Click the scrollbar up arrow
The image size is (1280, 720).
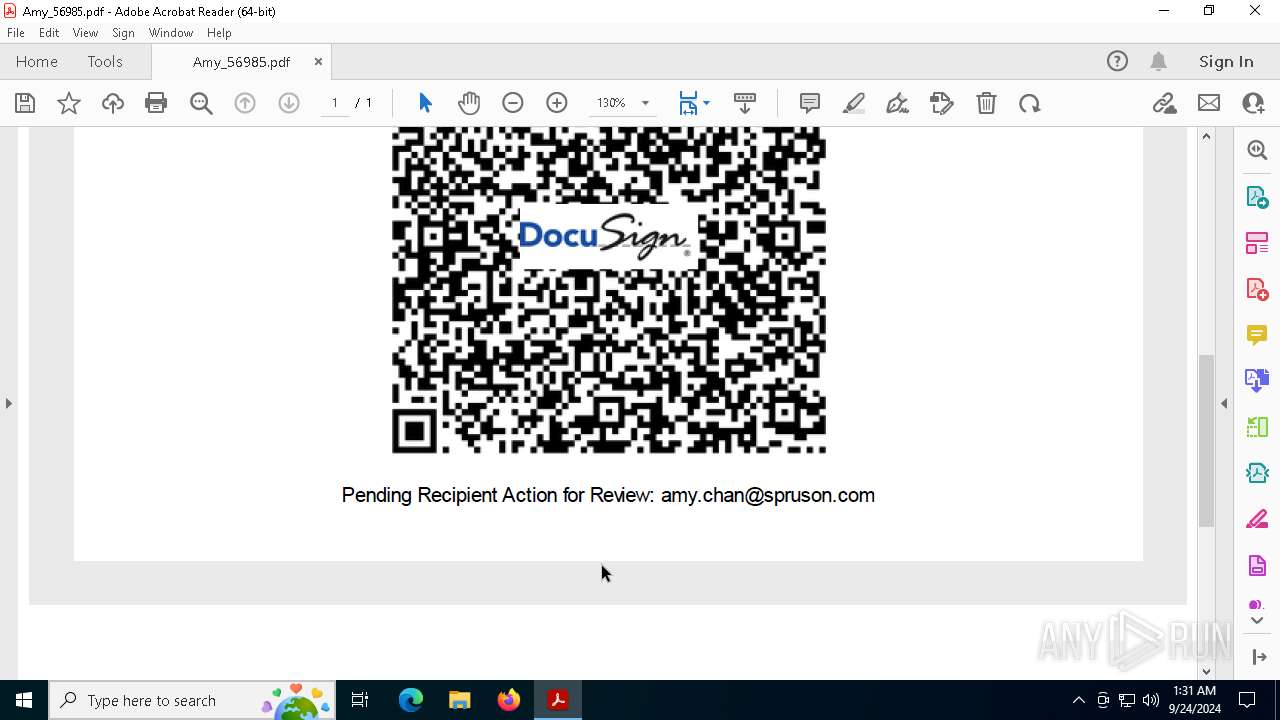(1206, 136)
